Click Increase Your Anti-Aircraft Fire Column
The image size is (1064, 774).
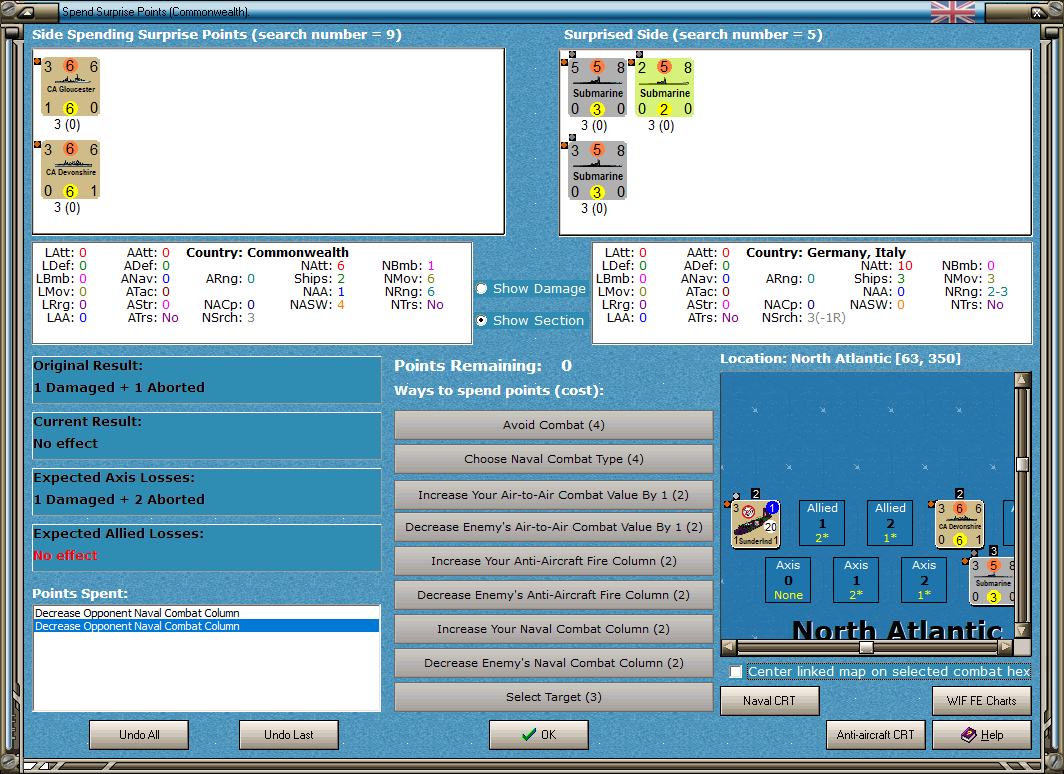point(554,561)
